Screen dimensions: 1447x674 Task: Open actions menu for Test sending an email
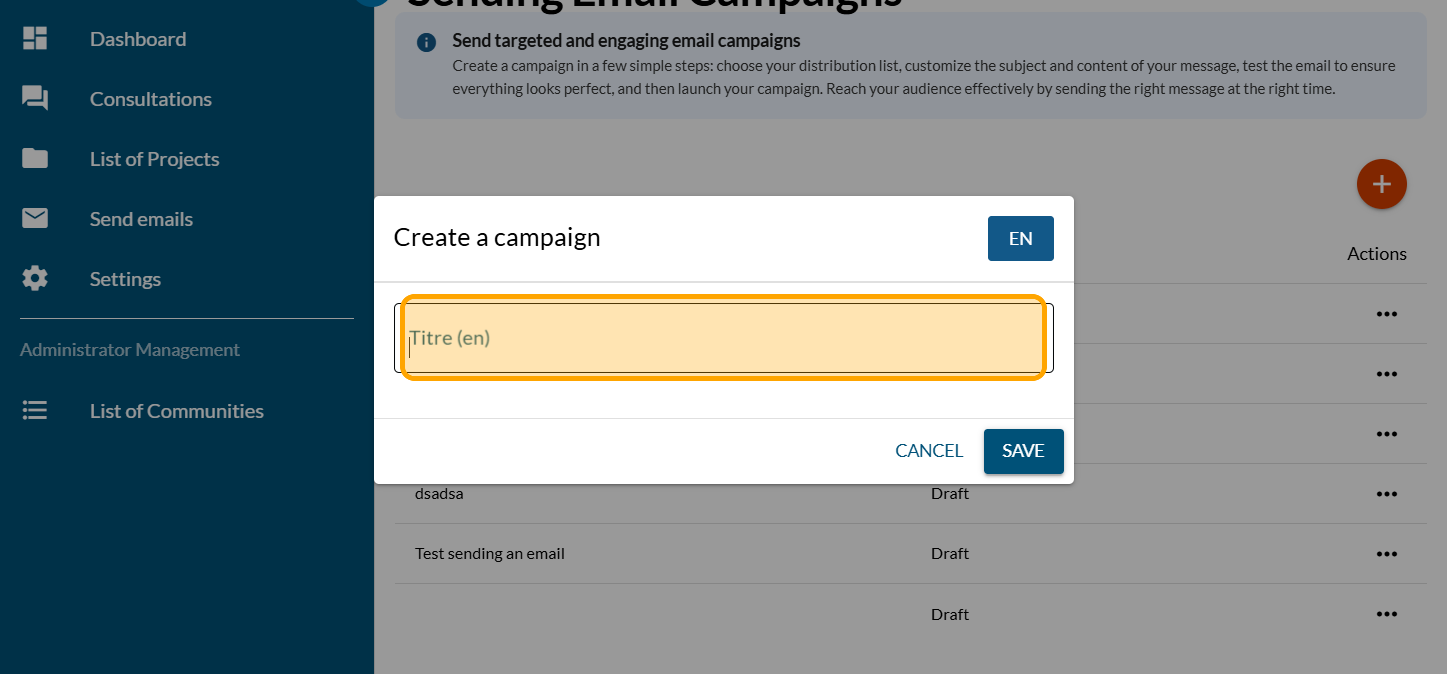tap(1386, 553)
